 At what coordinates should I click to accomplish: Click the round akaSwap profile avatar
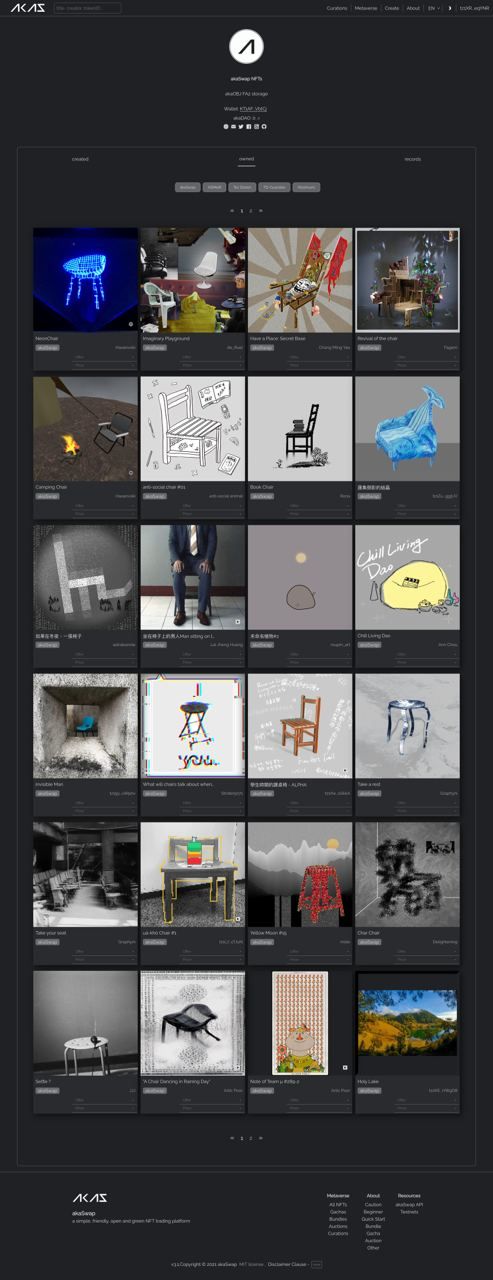pyautogui.click(x=246, y=47)
